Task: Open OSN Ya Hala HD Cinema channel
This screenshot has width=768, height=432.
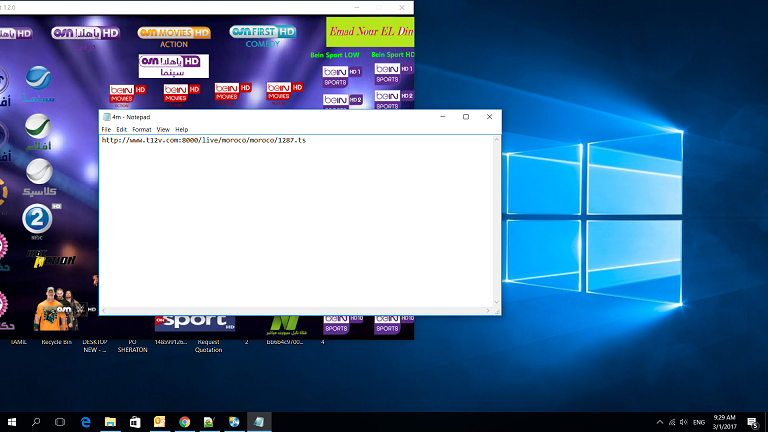Action: (x=173, y=66)
